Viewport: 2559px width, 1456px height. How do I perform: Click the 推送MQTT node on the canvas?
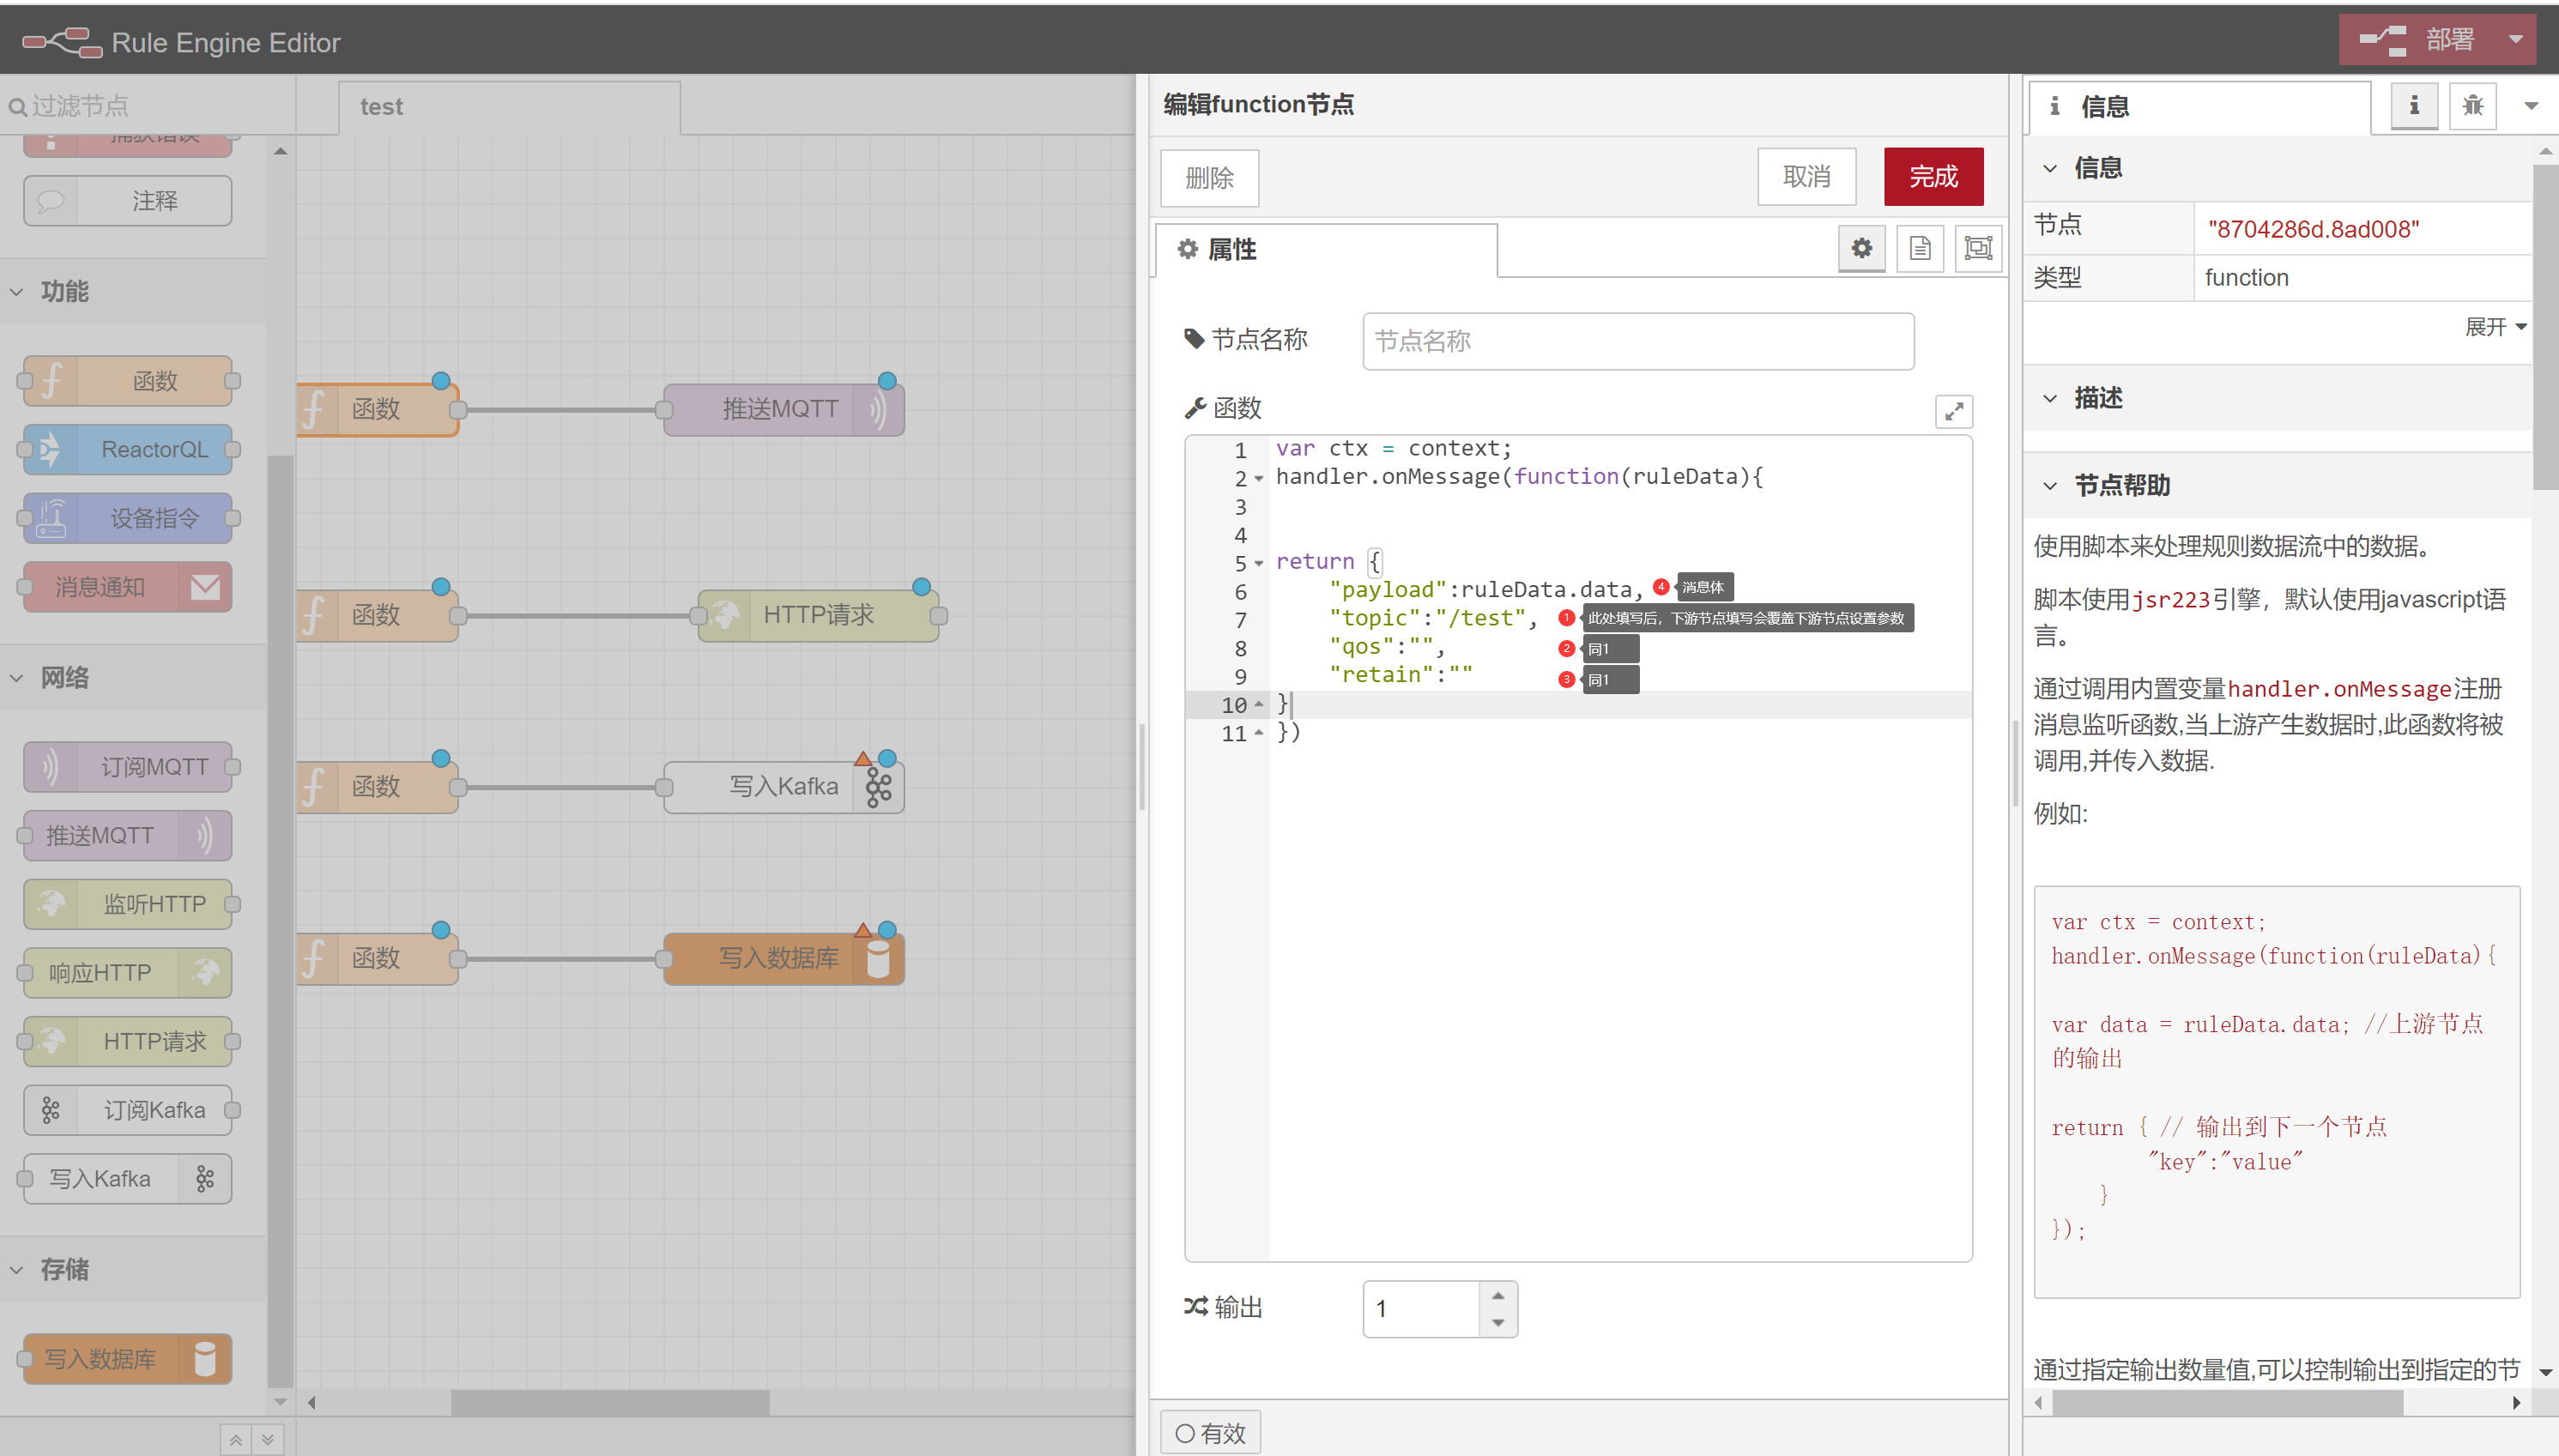[784, 410]
